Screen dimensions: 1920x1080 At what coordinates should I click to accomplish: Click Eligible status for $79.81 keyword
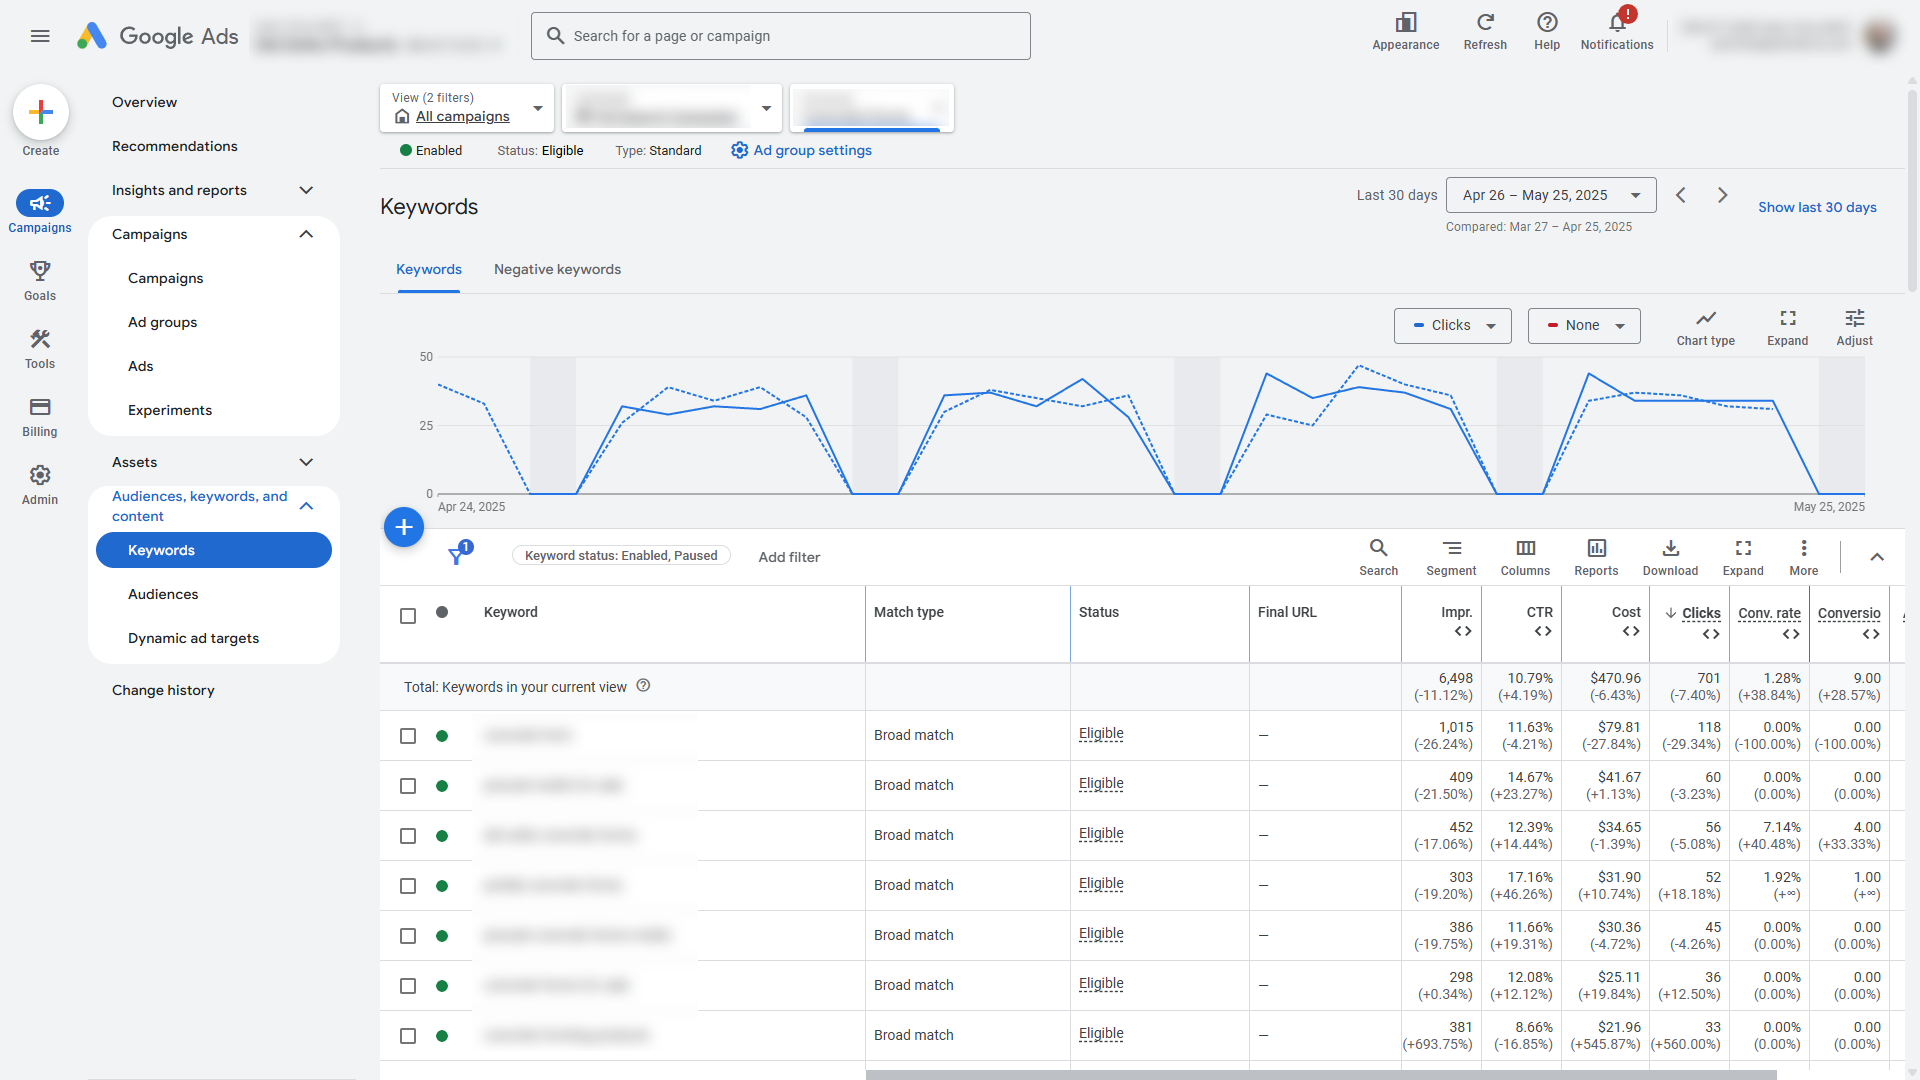point(1101,734)
